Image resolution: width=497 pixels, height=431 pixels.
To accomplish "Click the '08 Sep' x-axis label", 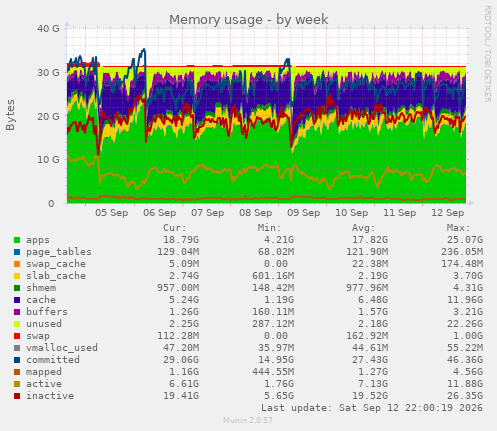I will pos(256,213).
